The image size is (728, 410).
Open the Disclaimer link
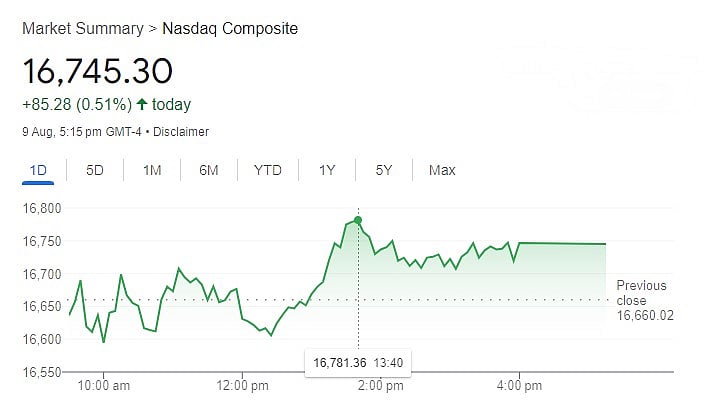pyautogui.click(x=182, y=132)
